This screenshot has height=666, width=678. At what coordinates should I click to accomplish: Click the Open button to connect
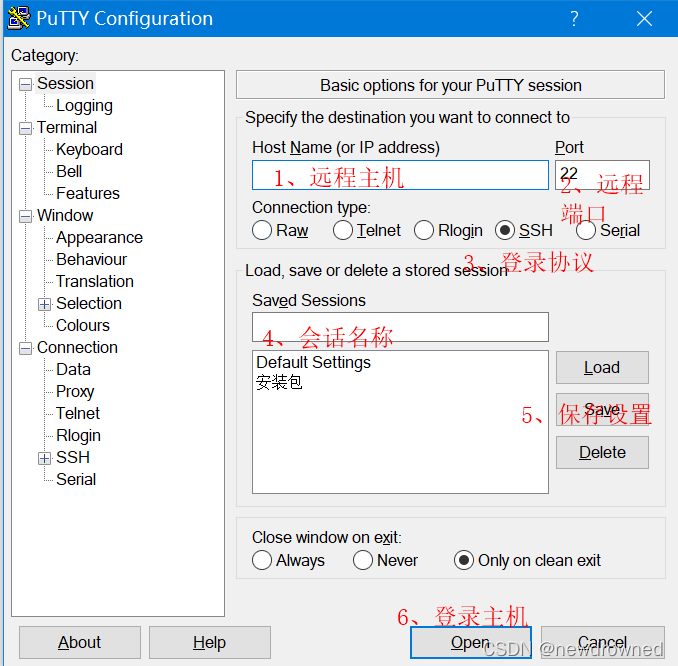(x=471, y=643)
